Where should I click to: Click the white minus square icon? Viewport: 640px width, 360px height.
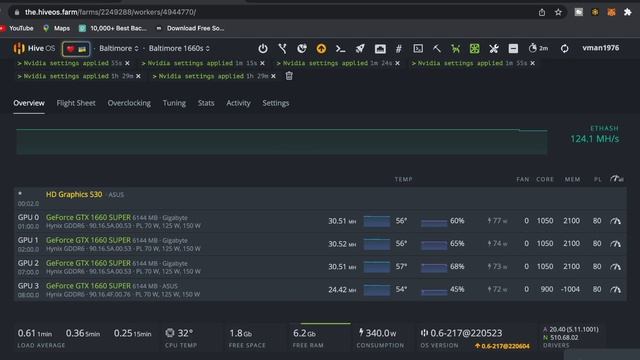click(513, 49)
